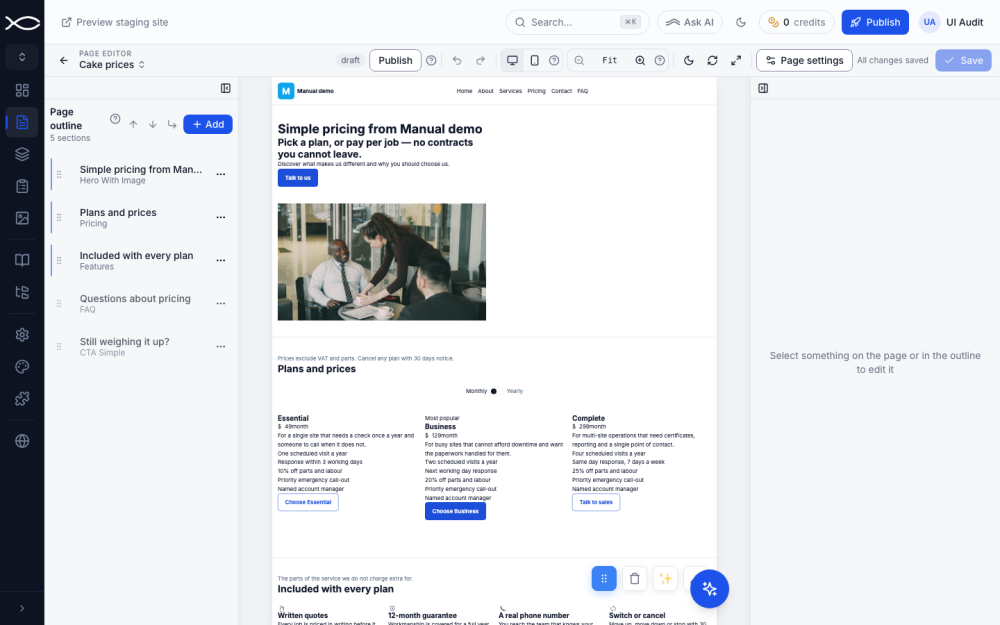
Task: Open device preview help icon
Action: (x=554, y=61)
